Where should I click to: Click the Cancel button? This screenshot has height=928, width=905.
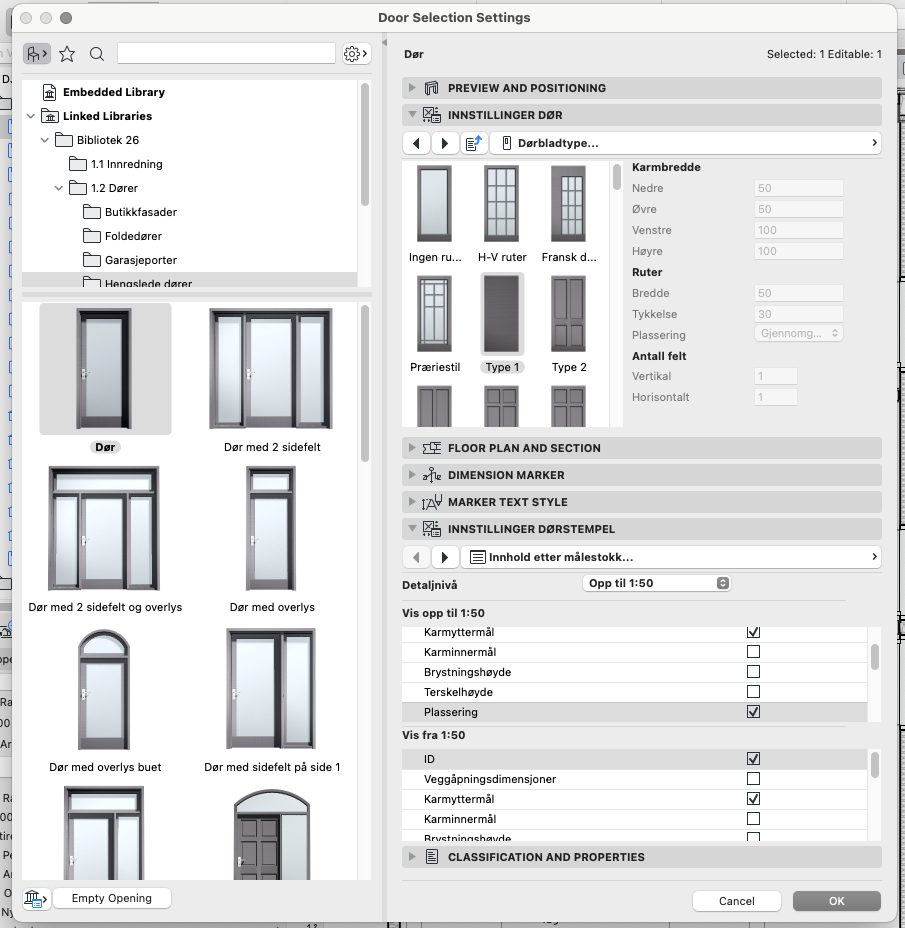[x=737, y=901]
